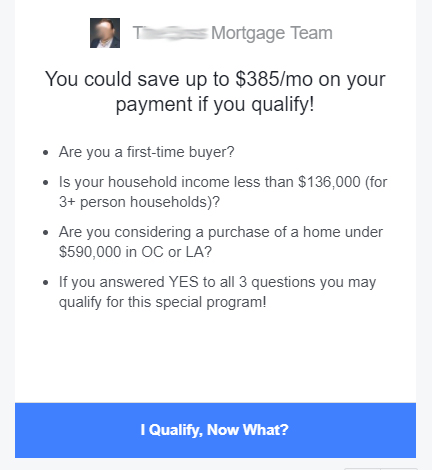The width and height of the screenshot is (432, 470).
Task: Click the bullet dot before household income question
Action: click(46, 183)
